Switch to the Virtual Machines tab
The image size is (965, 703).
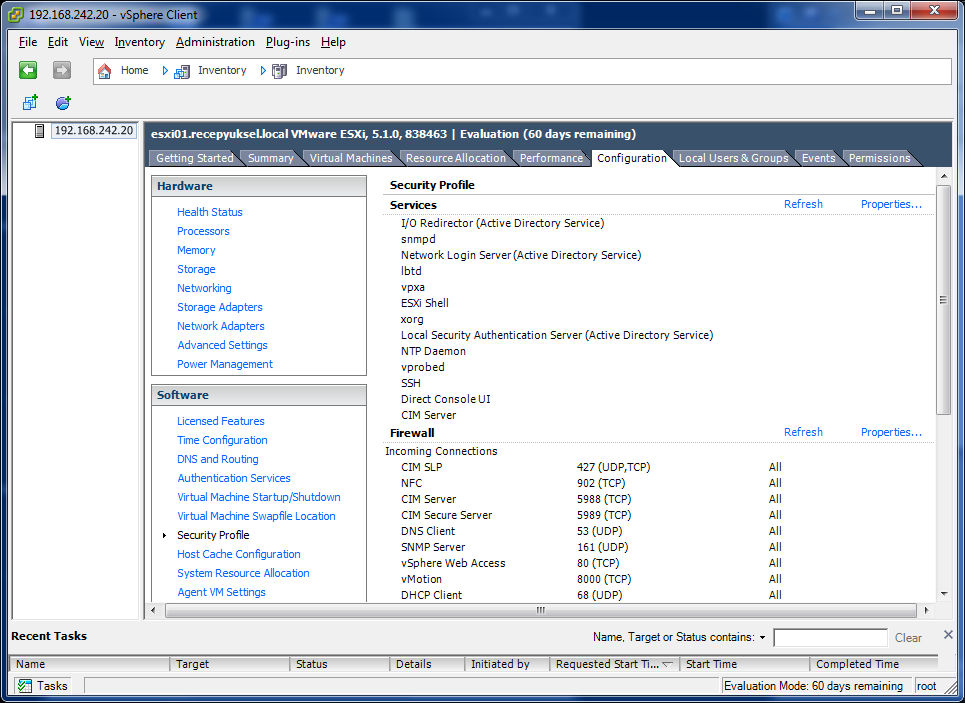tap(351, 158)
